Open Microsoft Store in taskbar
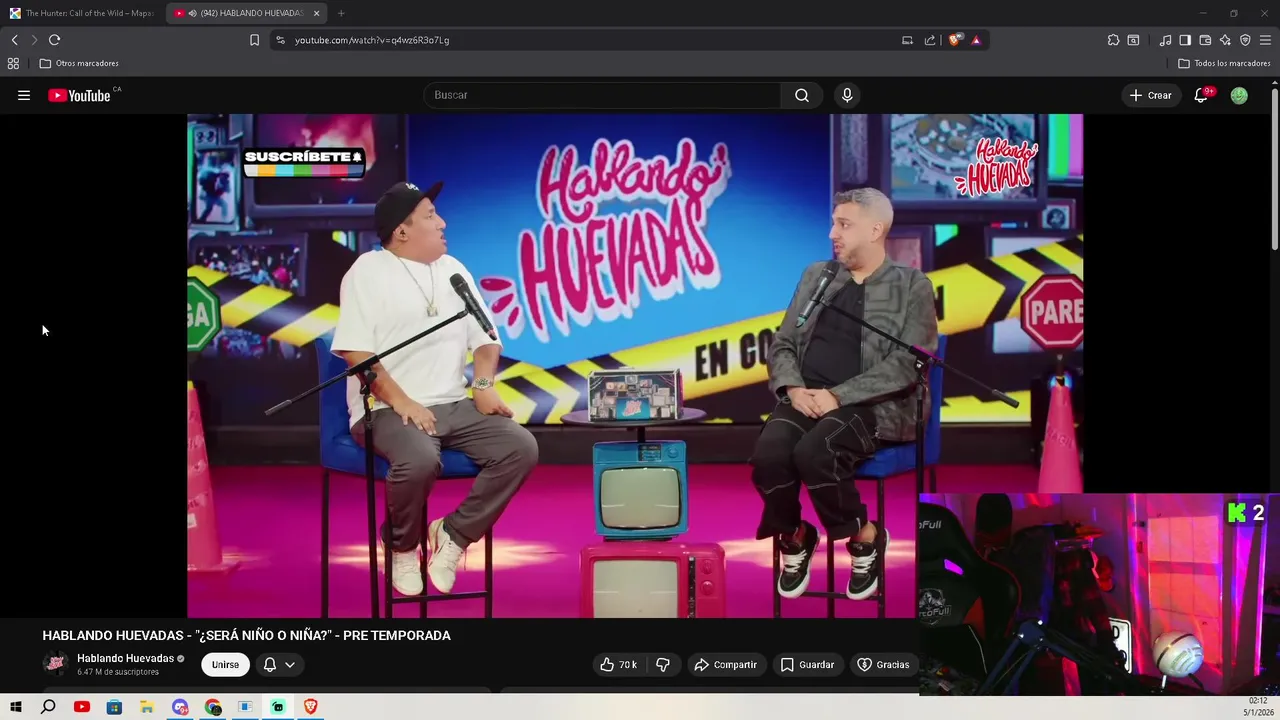 [114, 707]
